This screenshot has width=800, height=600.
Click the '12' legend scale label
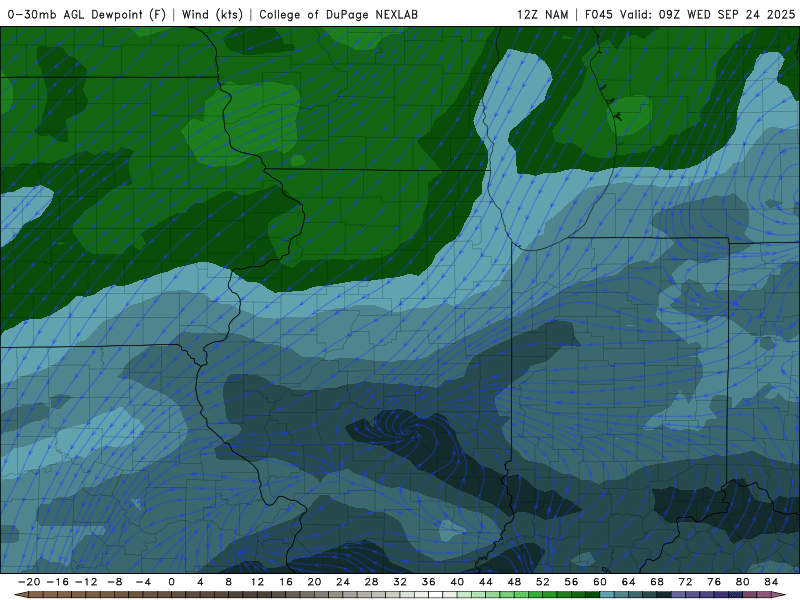pyautogui.click(x=257, y=582)
